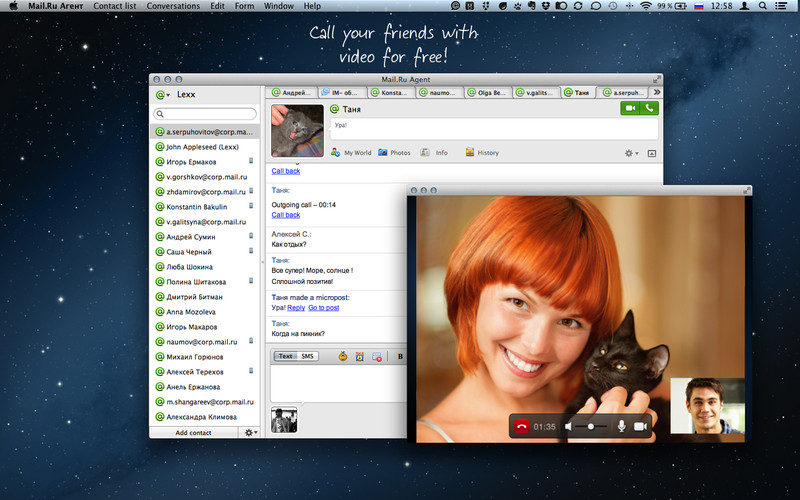
Task: Switch message mode to Text
Action: point(286,356)
